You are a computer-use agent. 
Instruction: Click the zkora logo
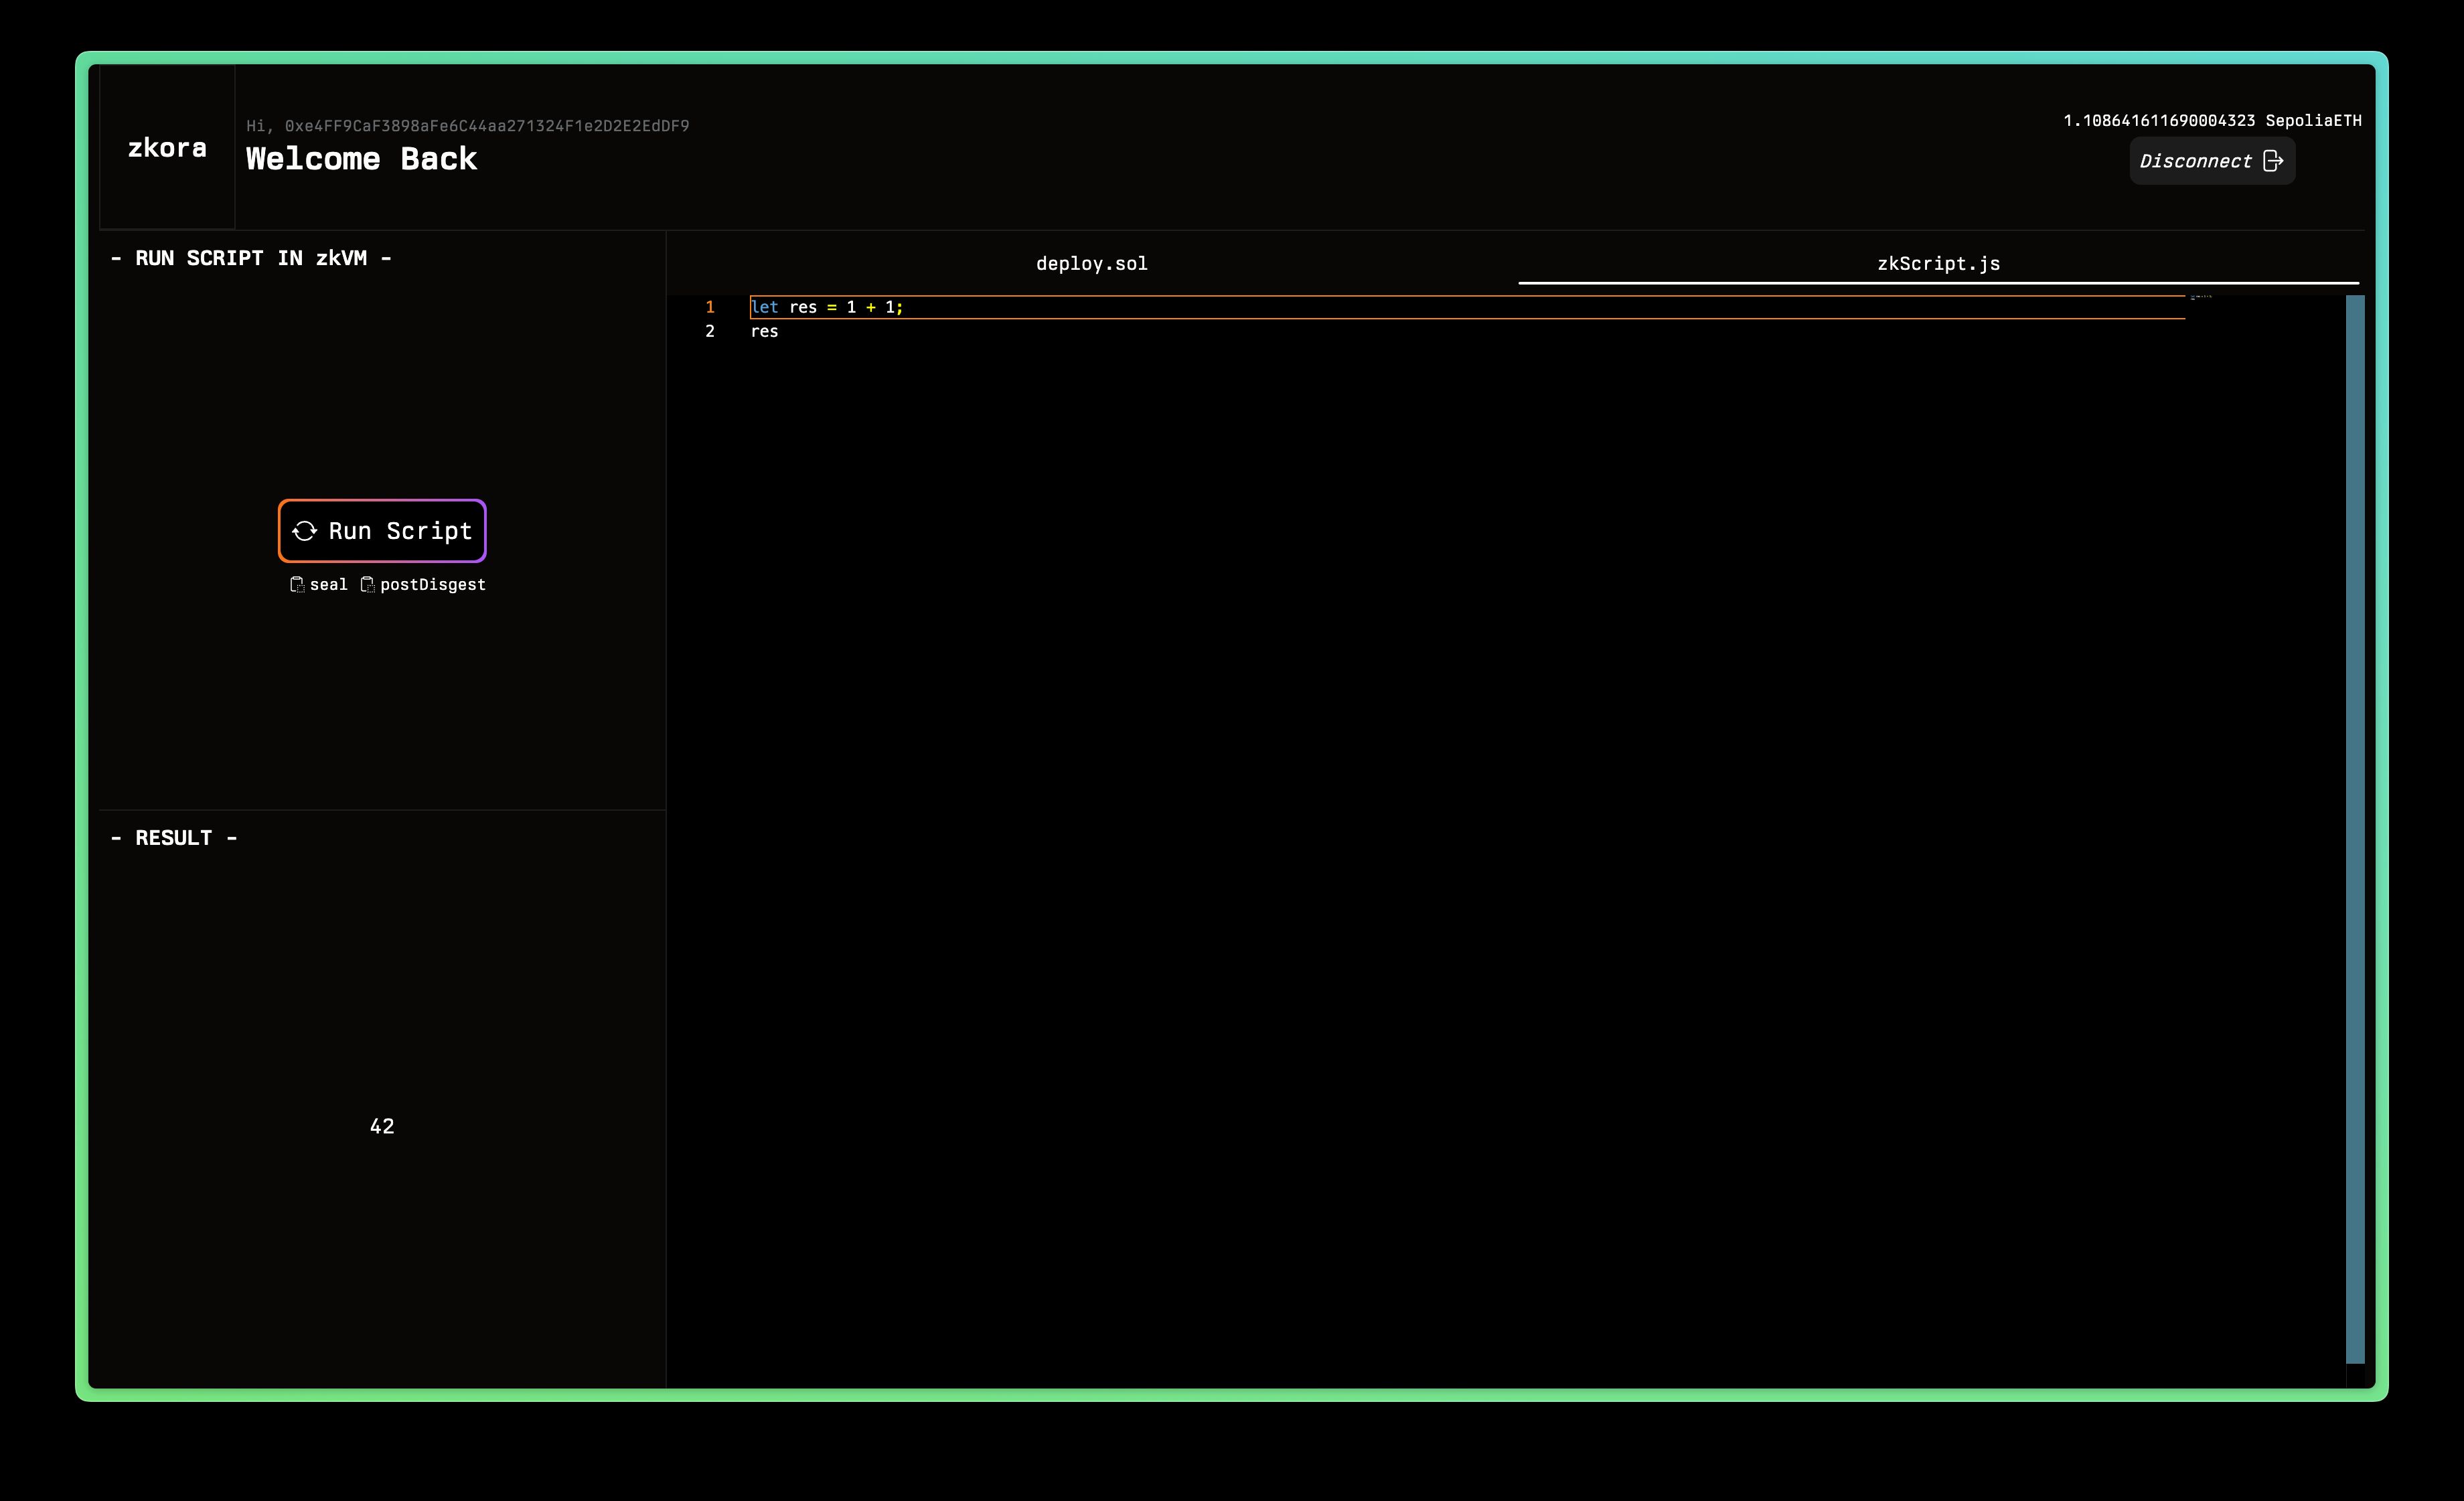pyautogui.click(x=167, y=148)
